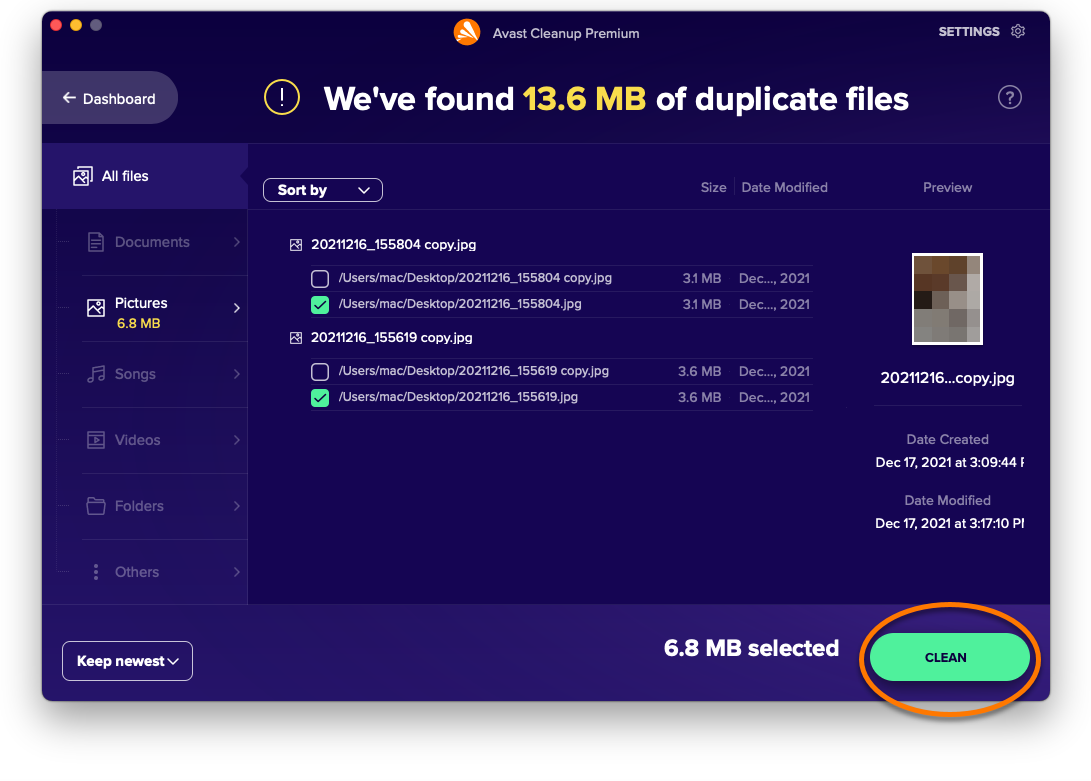This screenshot has height=781, width=1091.
Task: Go back to Dashboard
Action: pos(109,98)
